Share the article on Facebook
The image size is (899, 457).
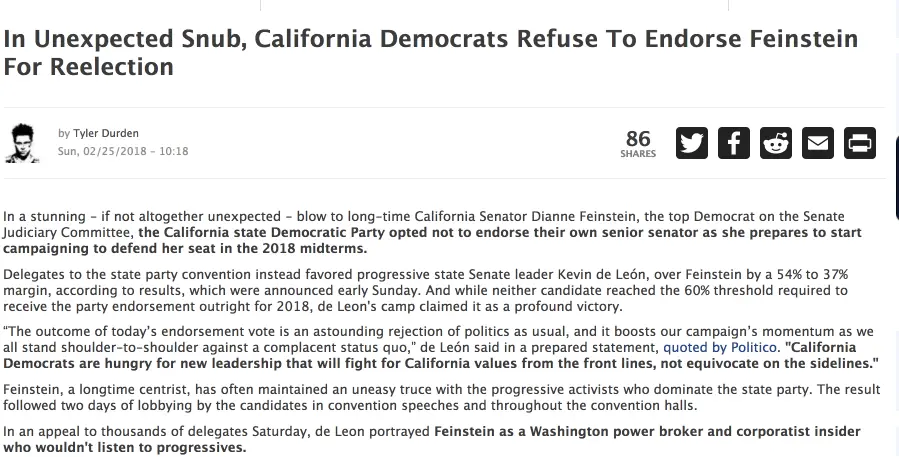click(x=733, y=142)
